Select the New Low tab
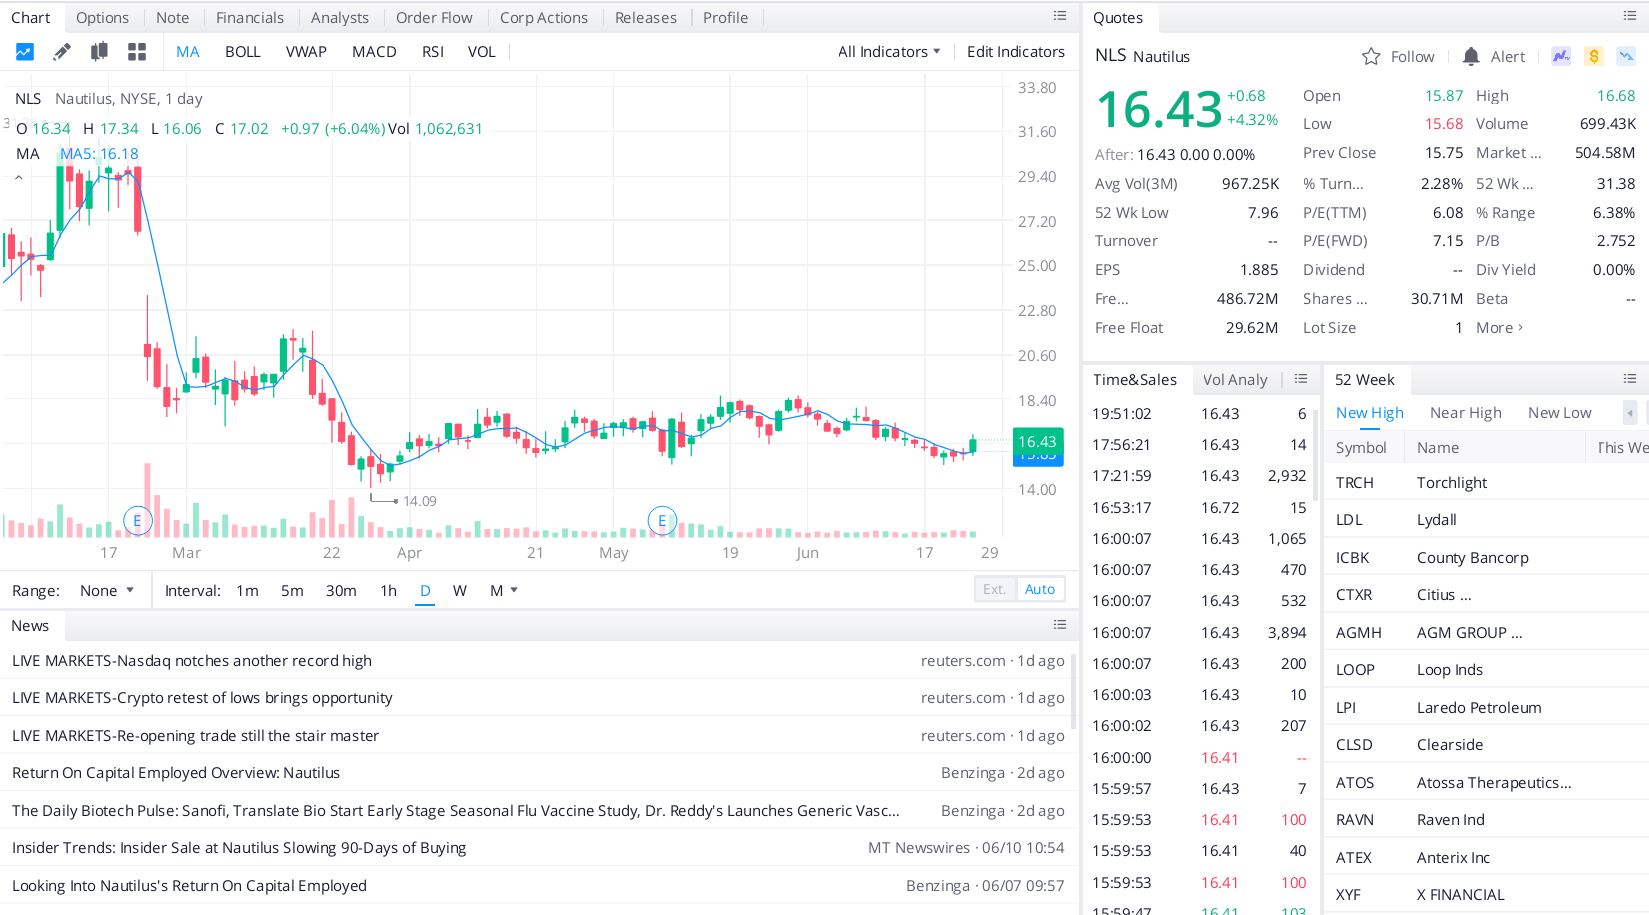Viewport: 1649px width, 915px height. 1560,413
